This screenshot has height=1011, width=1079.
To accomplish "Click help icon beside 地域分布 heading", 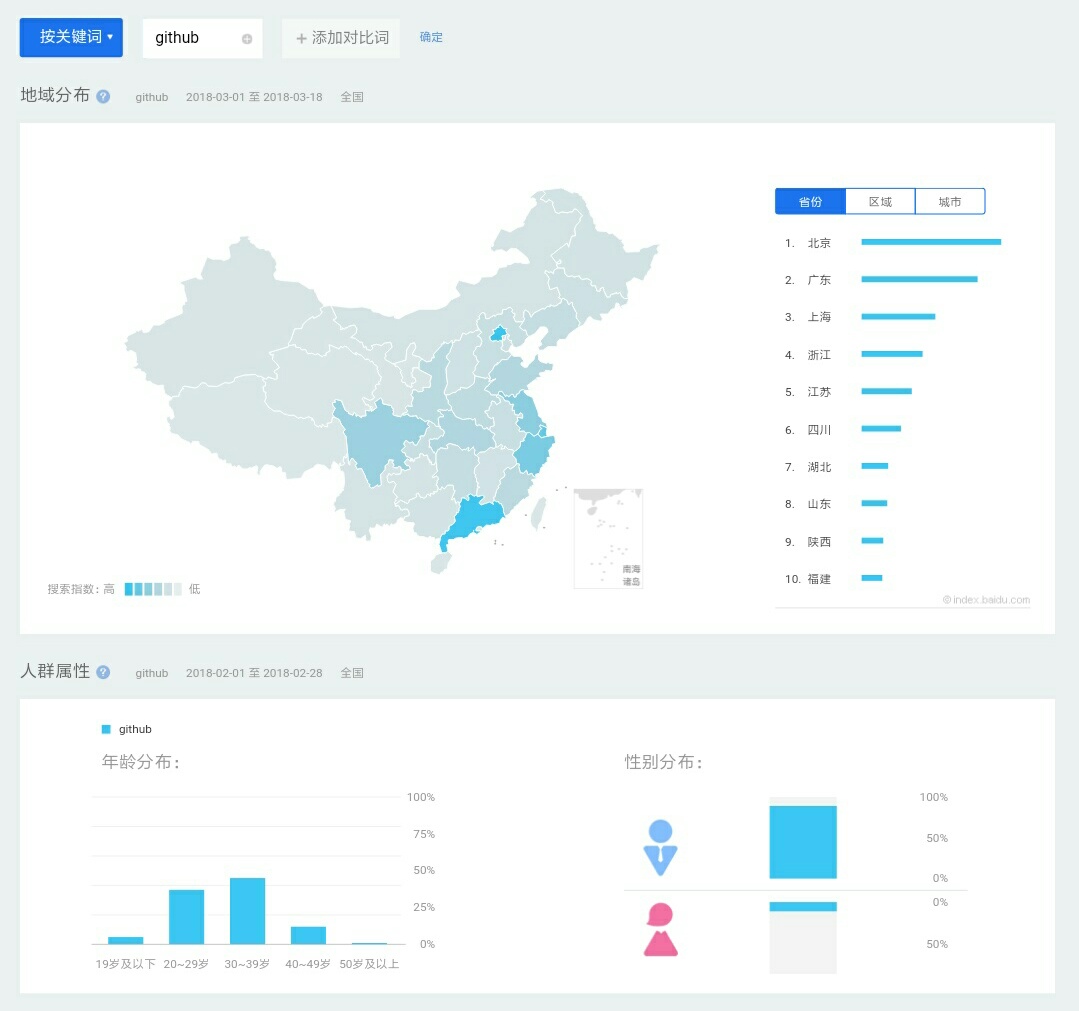I will tap(103, 96).
